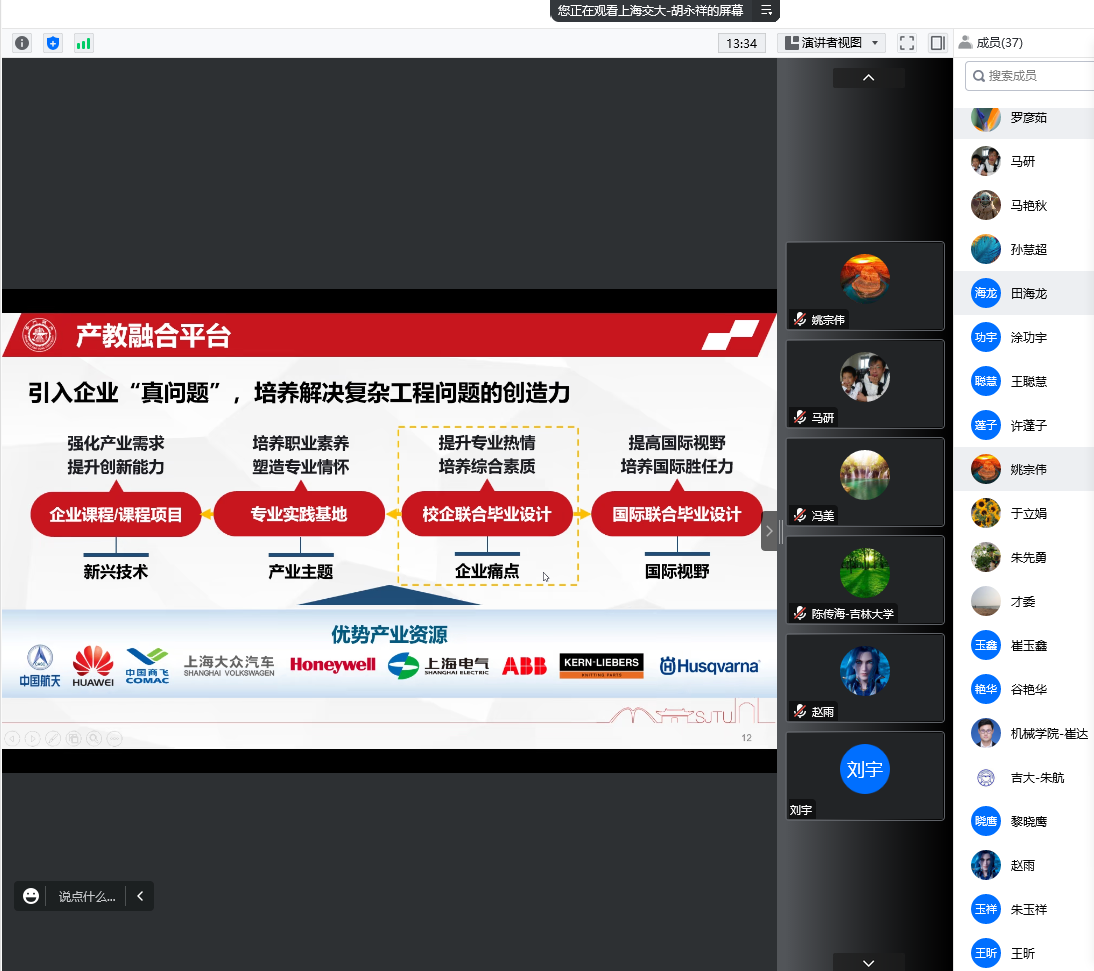1094x971 pixels.
Task: Click the 13:34 meeting timer
Action: click(x=742, y=43)
